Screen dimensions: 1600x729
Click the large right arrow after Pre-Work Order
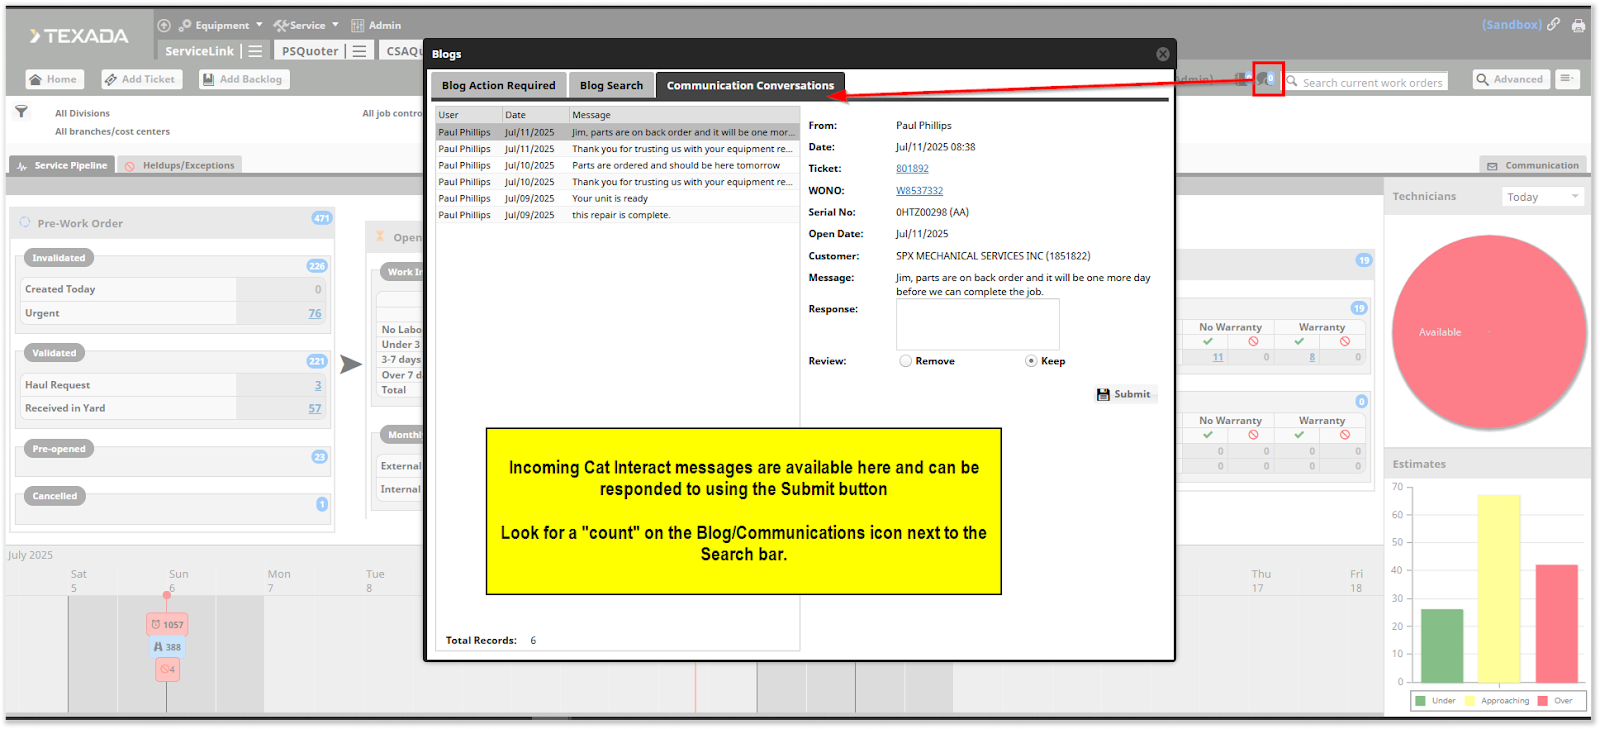pyautogui.click(x=350, y=364)
